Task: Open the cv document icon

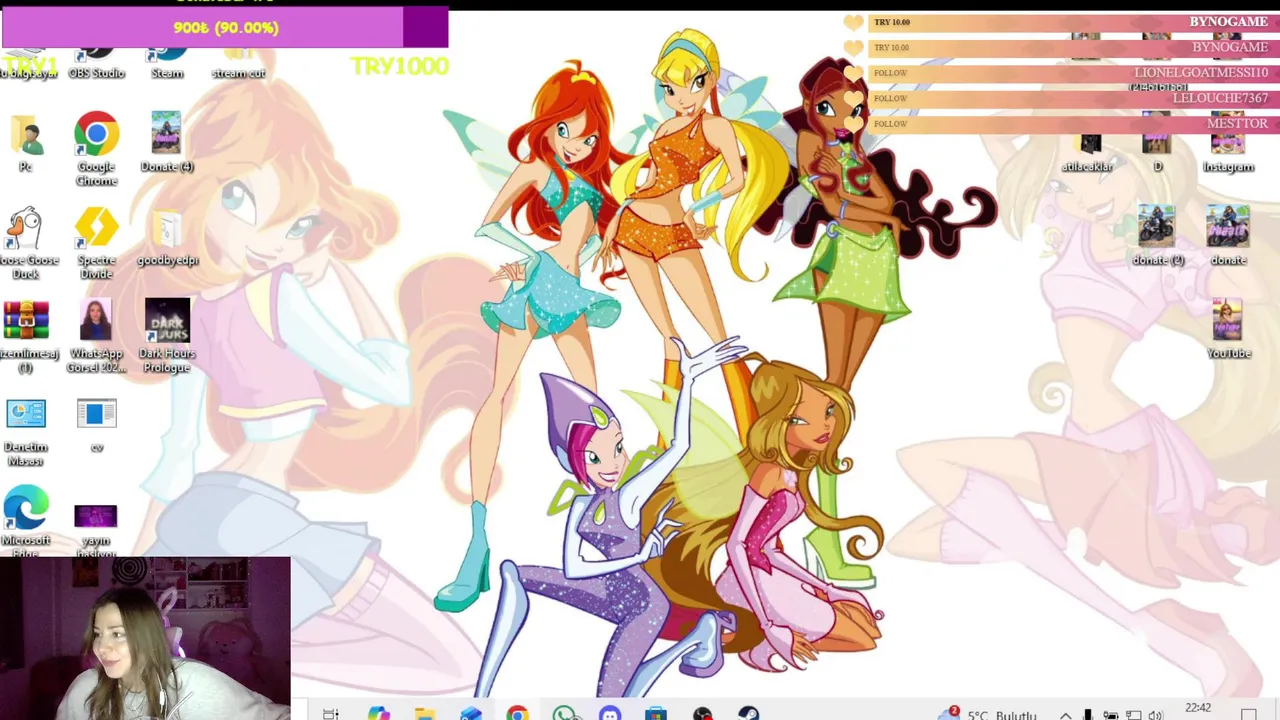Action: (96, 425)
